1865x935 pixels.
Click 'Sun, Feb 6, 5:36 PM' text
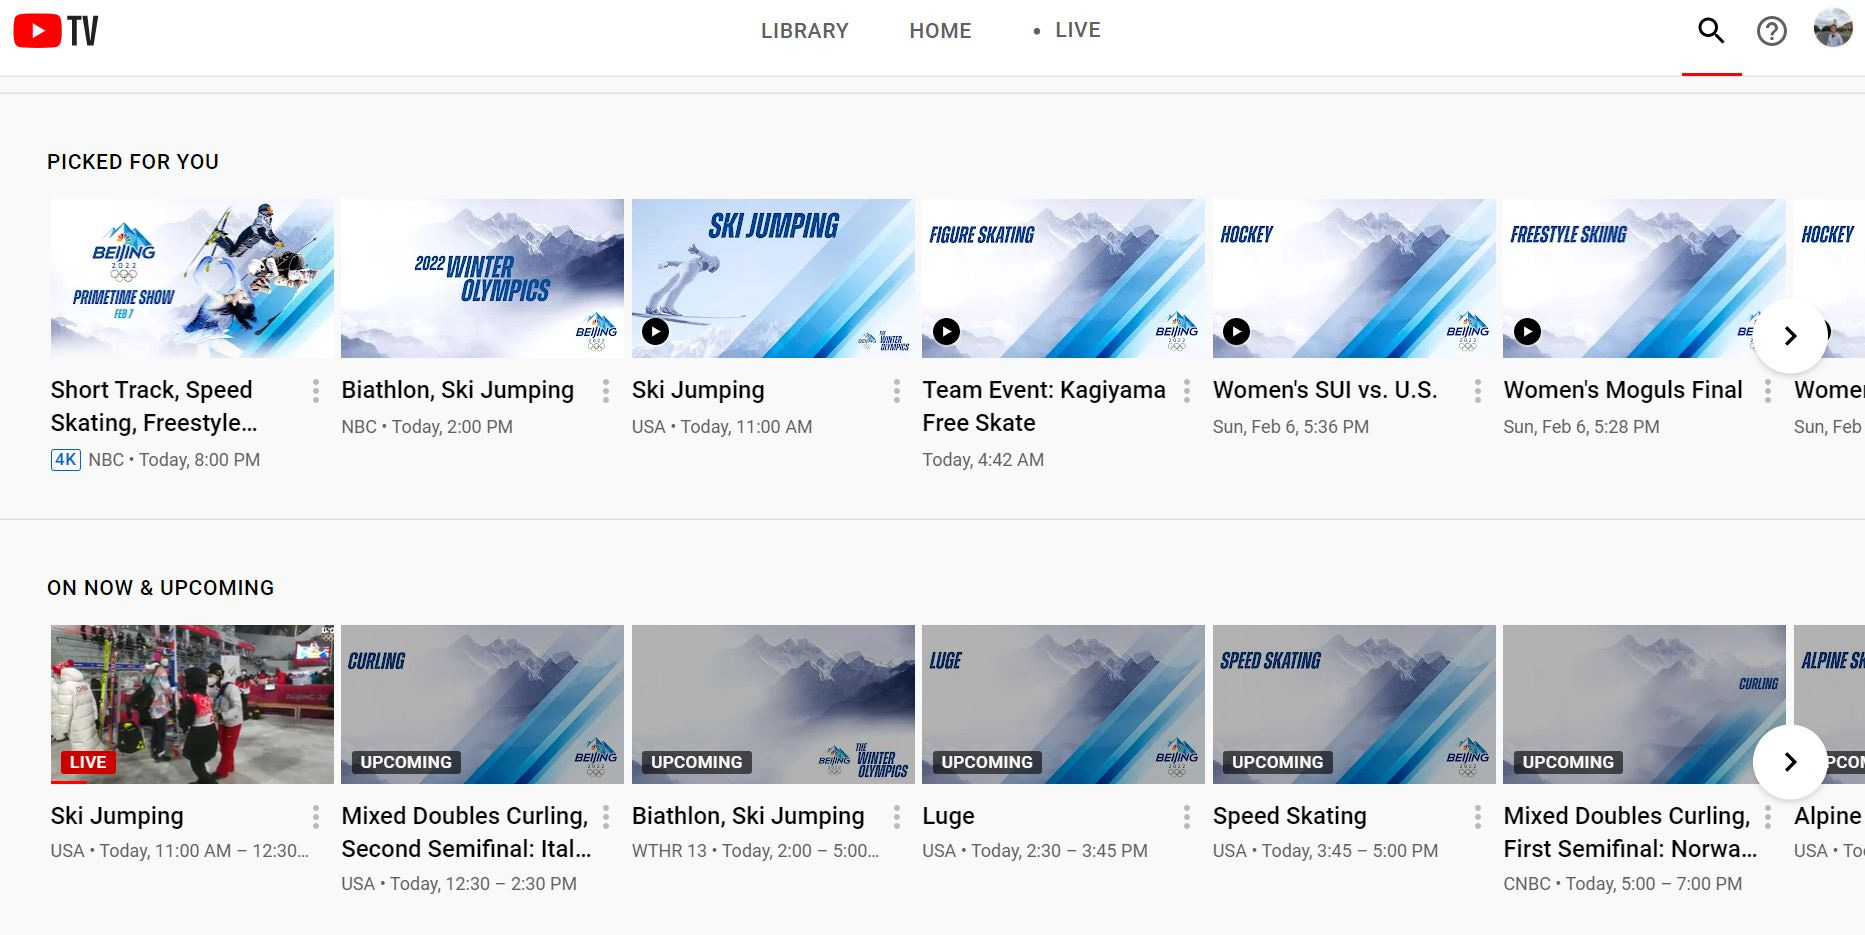pos(1291,427)
